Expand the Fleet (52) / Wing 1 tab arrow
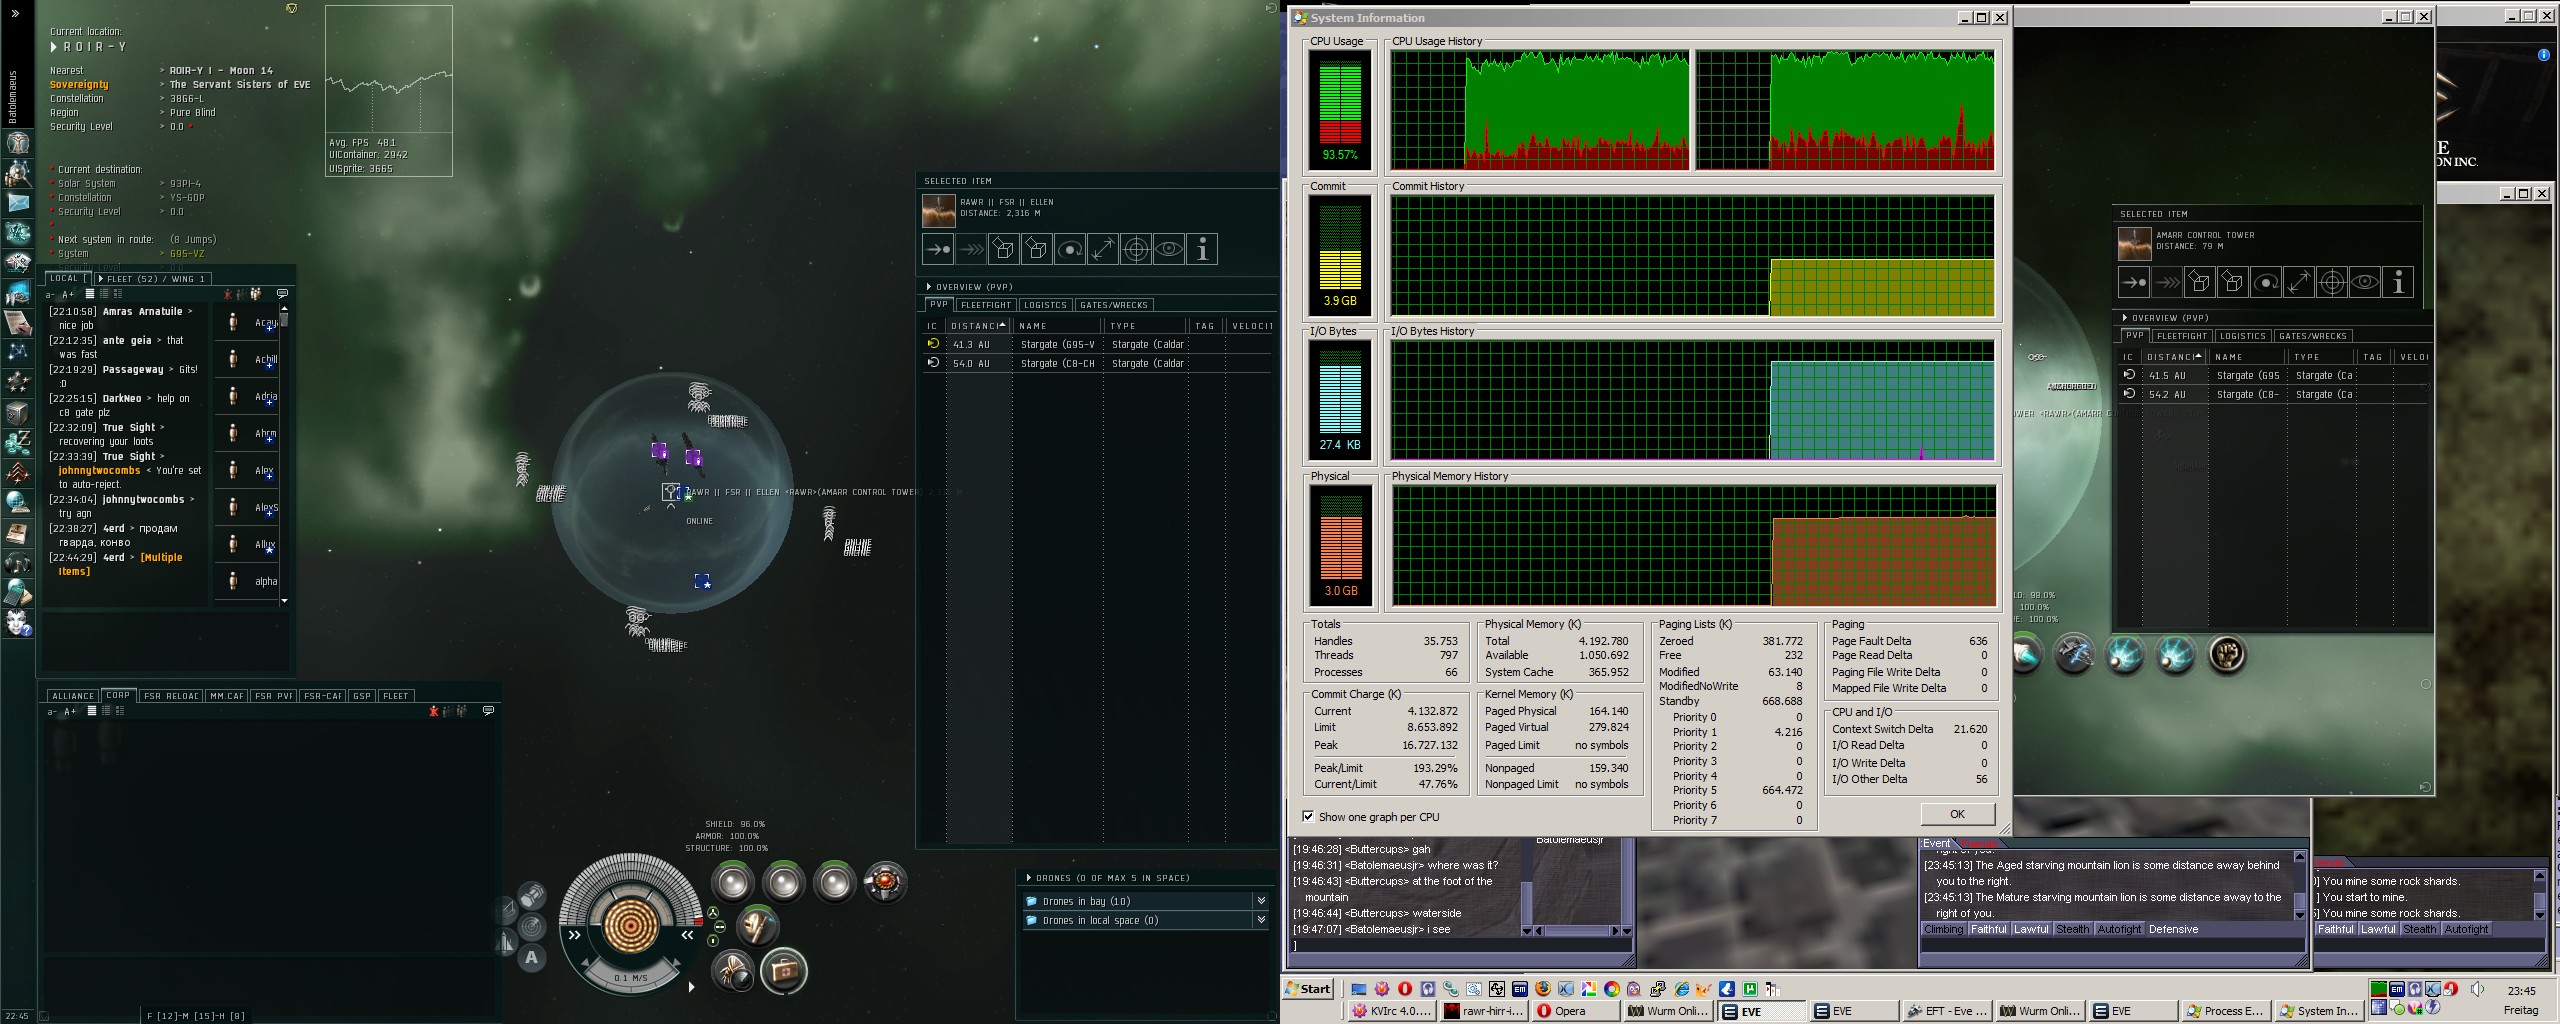Viewport: 2560px width, 1024px height. [100, 279]
